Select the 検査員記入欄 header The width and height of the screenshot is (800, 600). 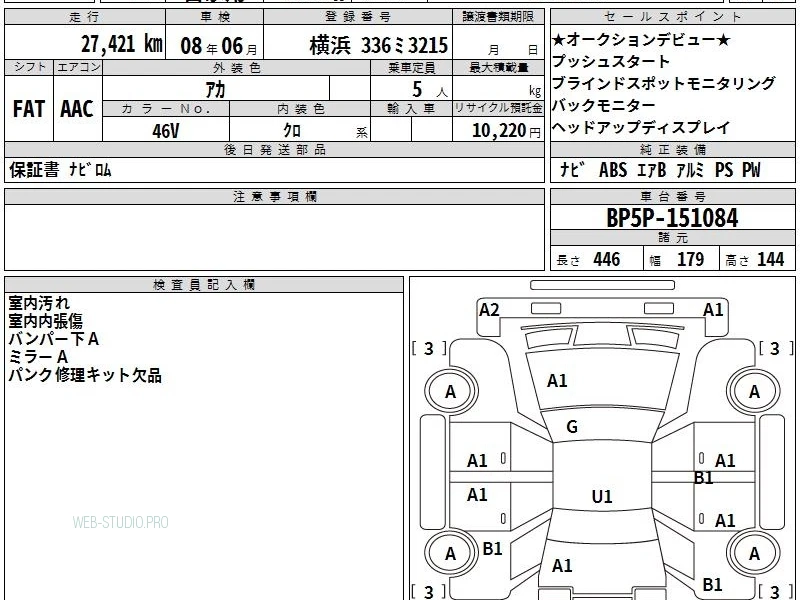tap(204, 285)
